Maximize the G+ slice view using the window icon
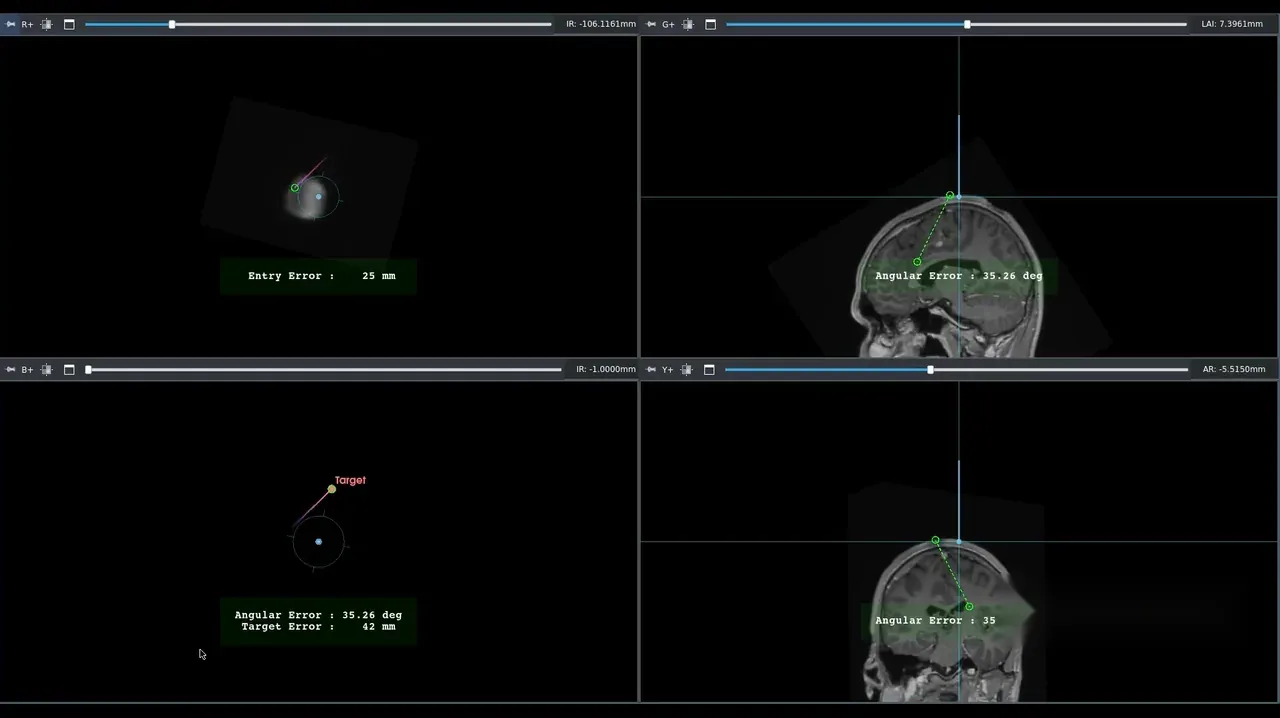1280x718 pixels. click(x=711, y=24)
